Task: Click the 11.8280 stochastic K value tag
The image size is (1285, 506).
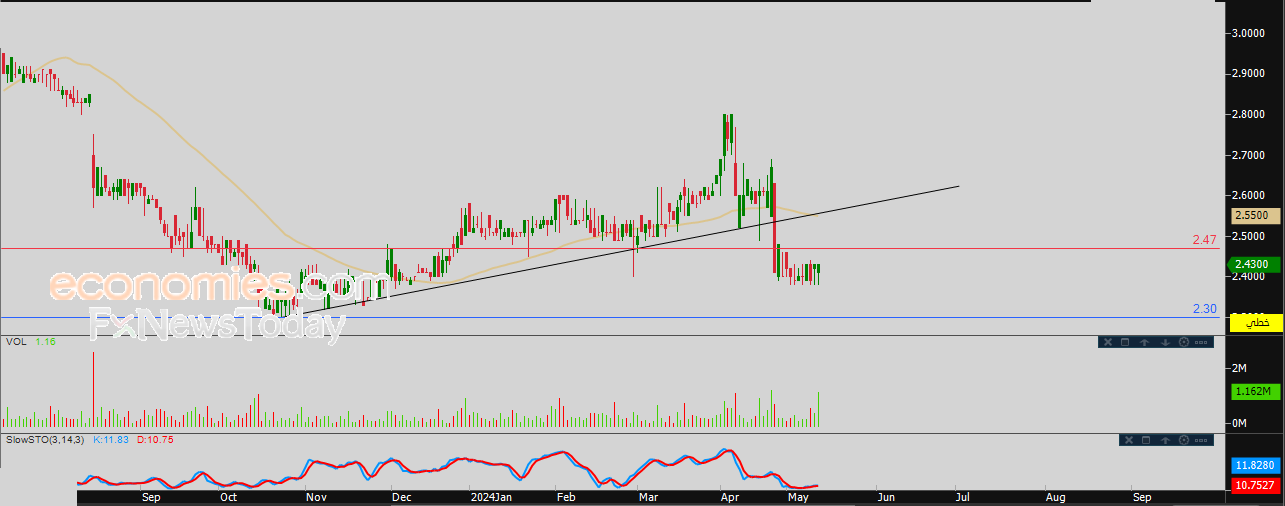Action: pyautogui.click(x=1254, y=466)
